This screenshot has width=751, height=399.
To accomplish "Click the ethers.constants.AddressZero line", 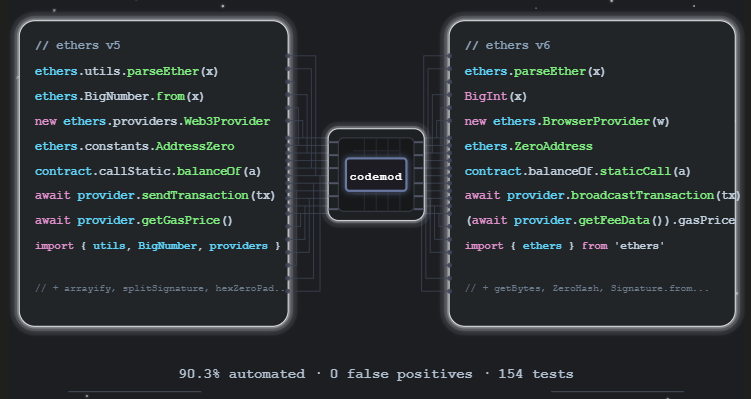I will pos(135,146).
